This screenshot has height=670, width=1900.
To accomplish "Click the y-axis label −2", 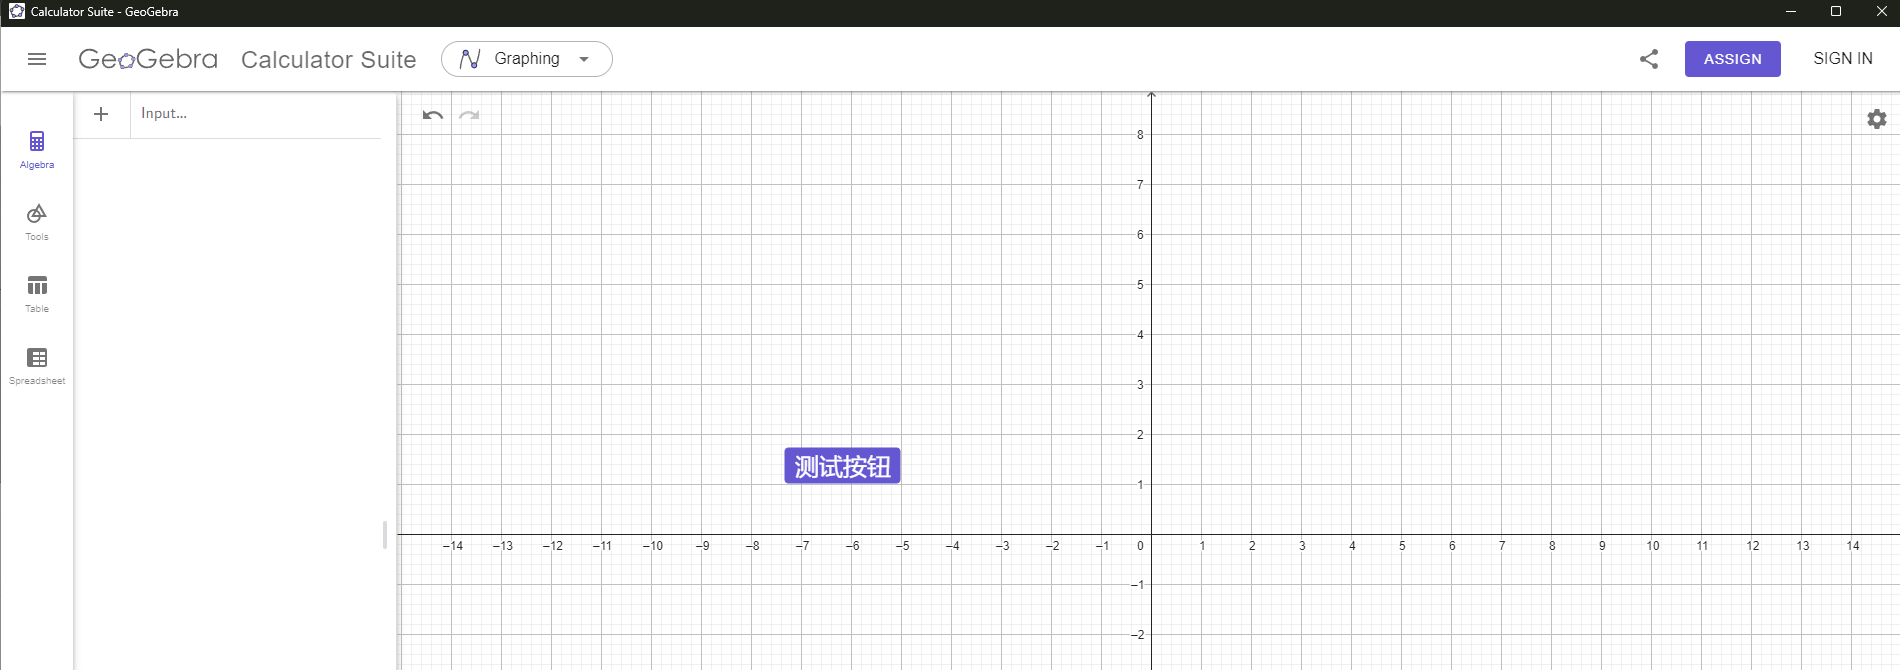I will 1137,635.
